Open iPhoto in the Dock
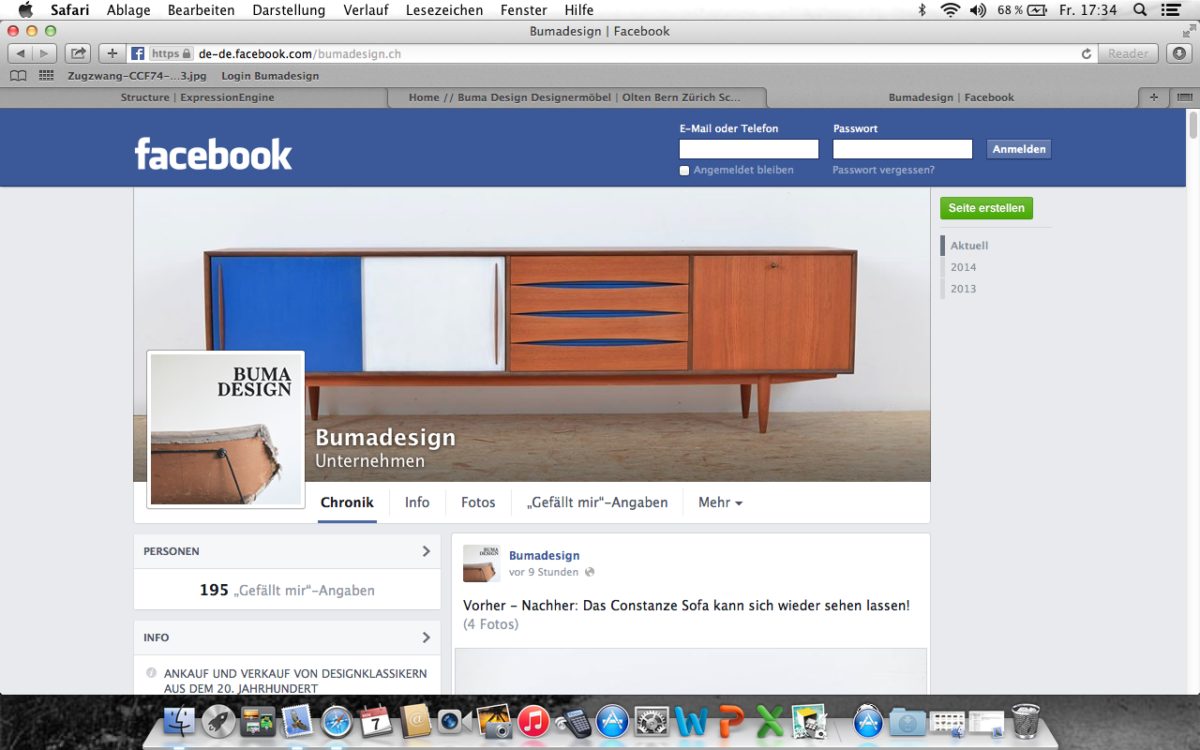This screenshot has width=1200, height=750. pyautogui.click(x=494, y=720)
